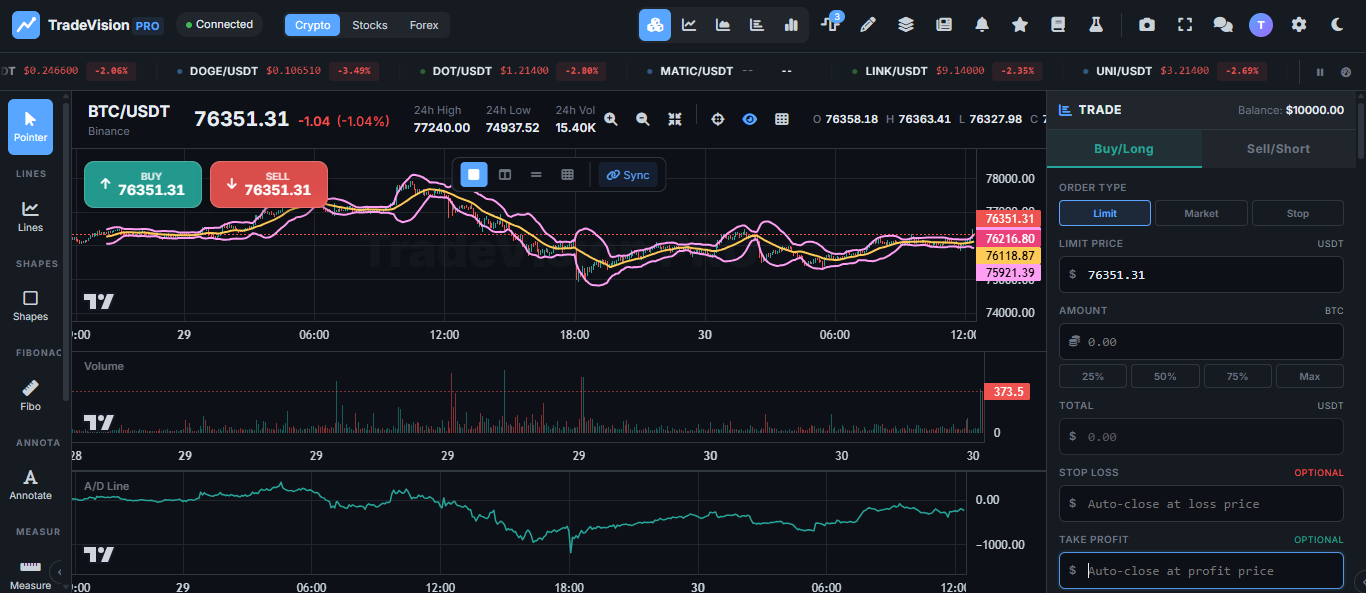Click the BTC/USDT symbol name
1366x593 pixels.
129,111
